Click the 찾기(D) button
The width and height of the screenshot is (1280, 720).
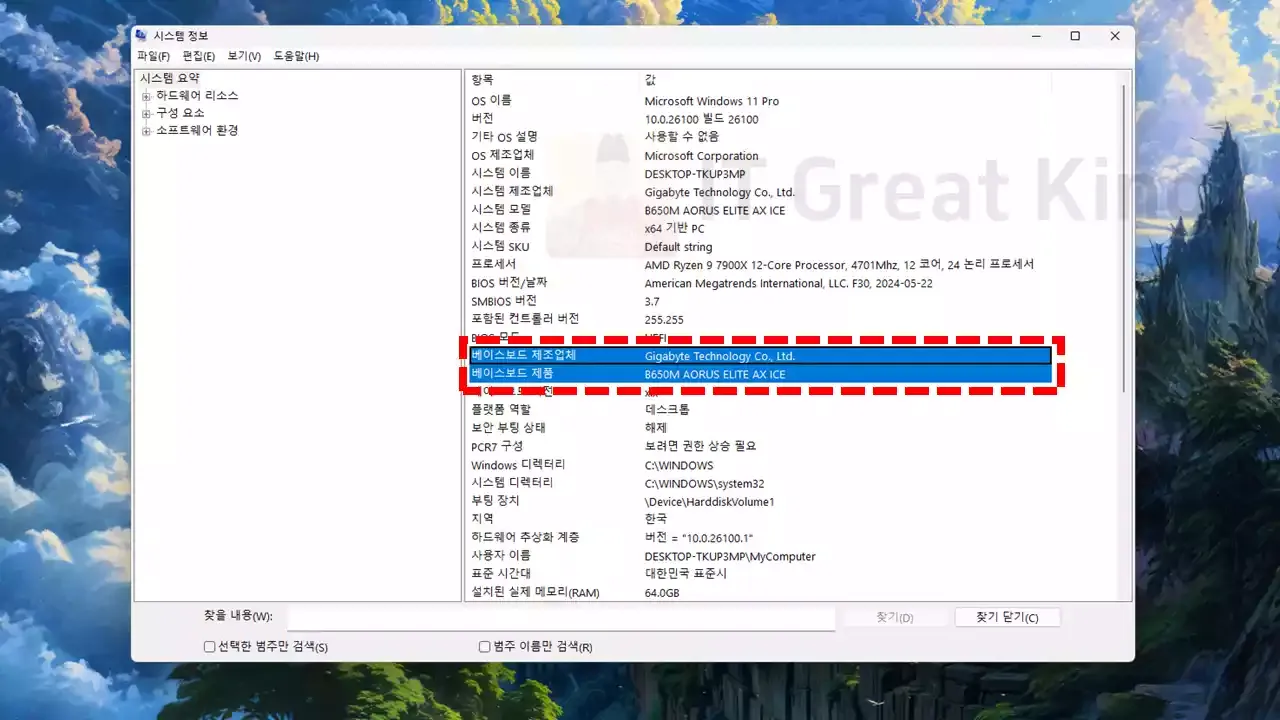tap(895, 617)
